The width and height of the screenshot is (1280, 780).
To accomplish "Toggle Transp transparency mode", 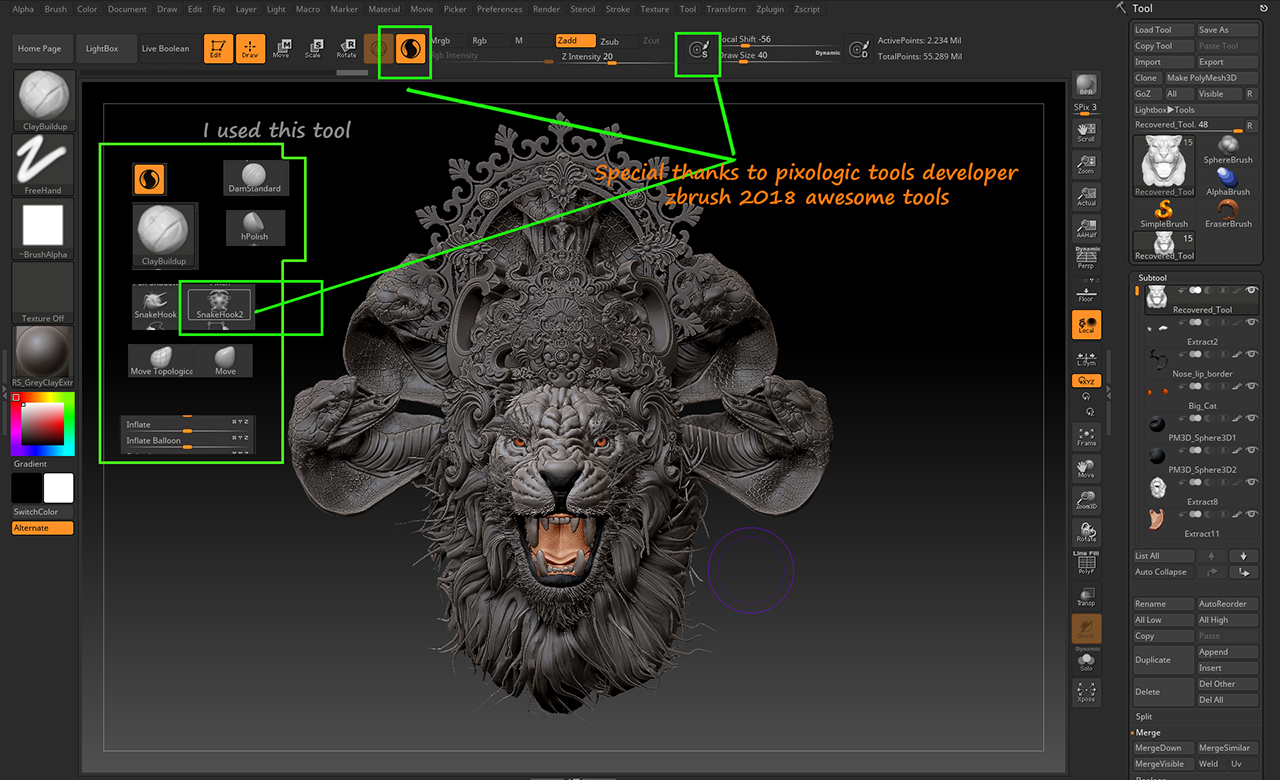I will (x=1086, y=597).
